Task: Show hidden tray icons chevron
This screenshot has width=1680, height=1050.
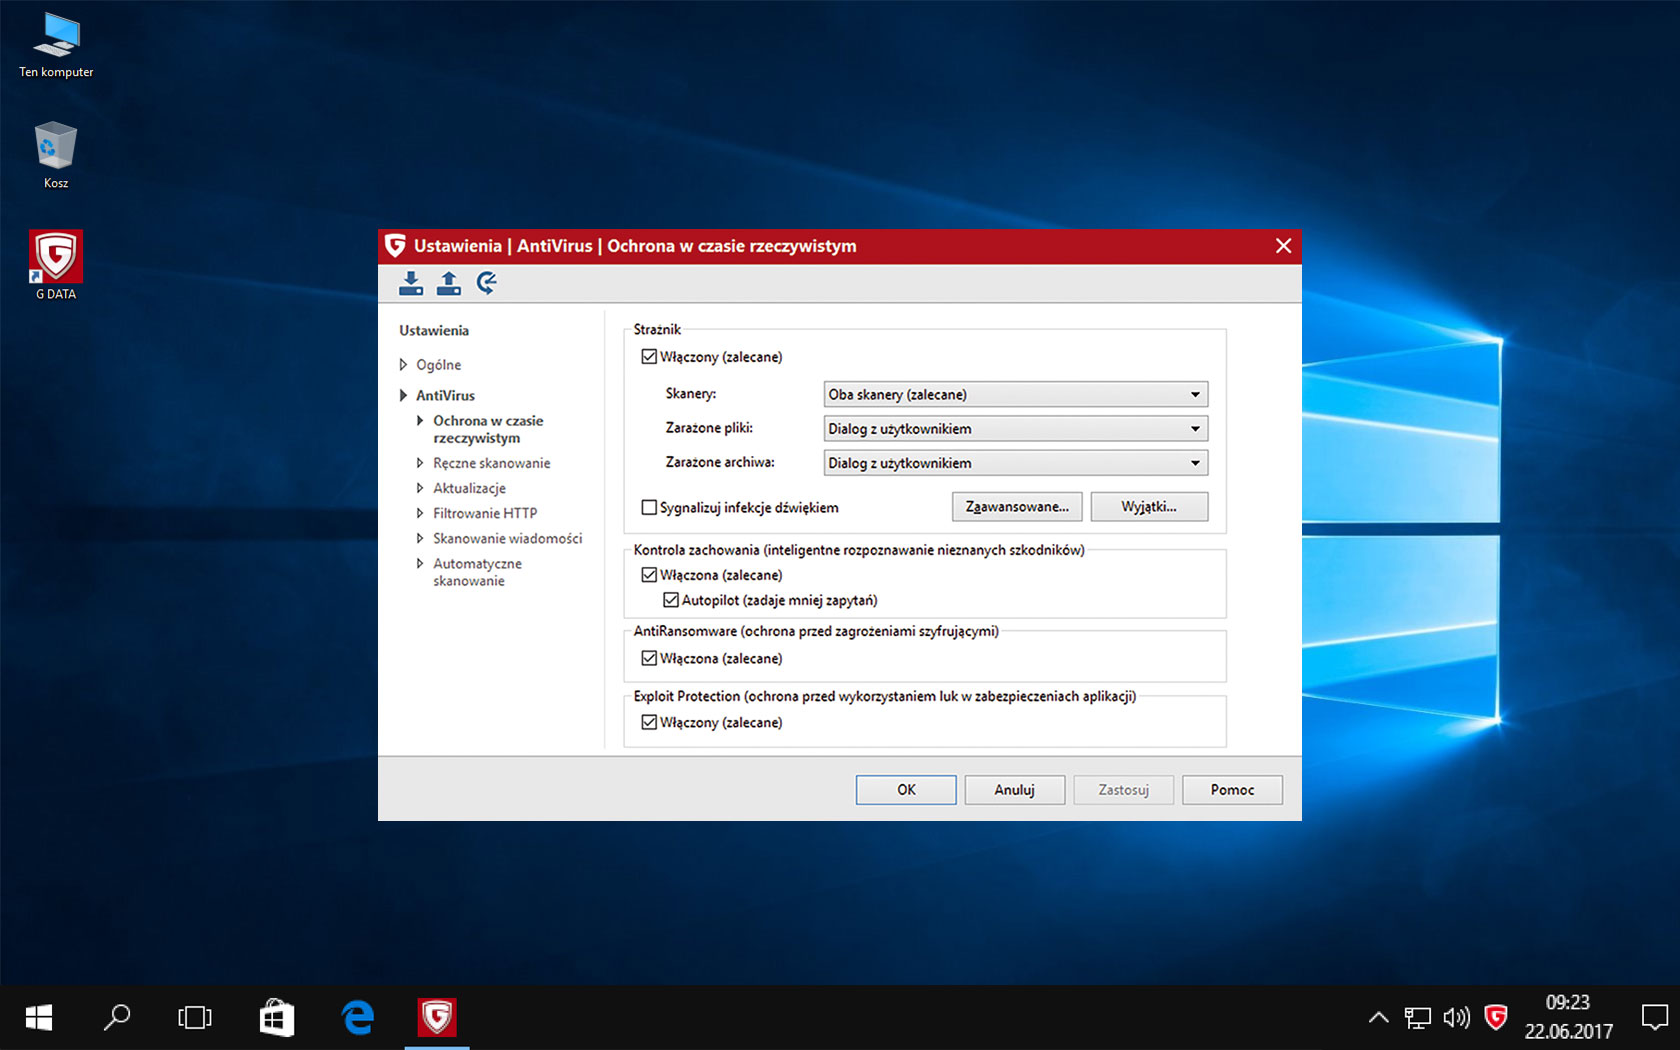Action: 1378,1018
